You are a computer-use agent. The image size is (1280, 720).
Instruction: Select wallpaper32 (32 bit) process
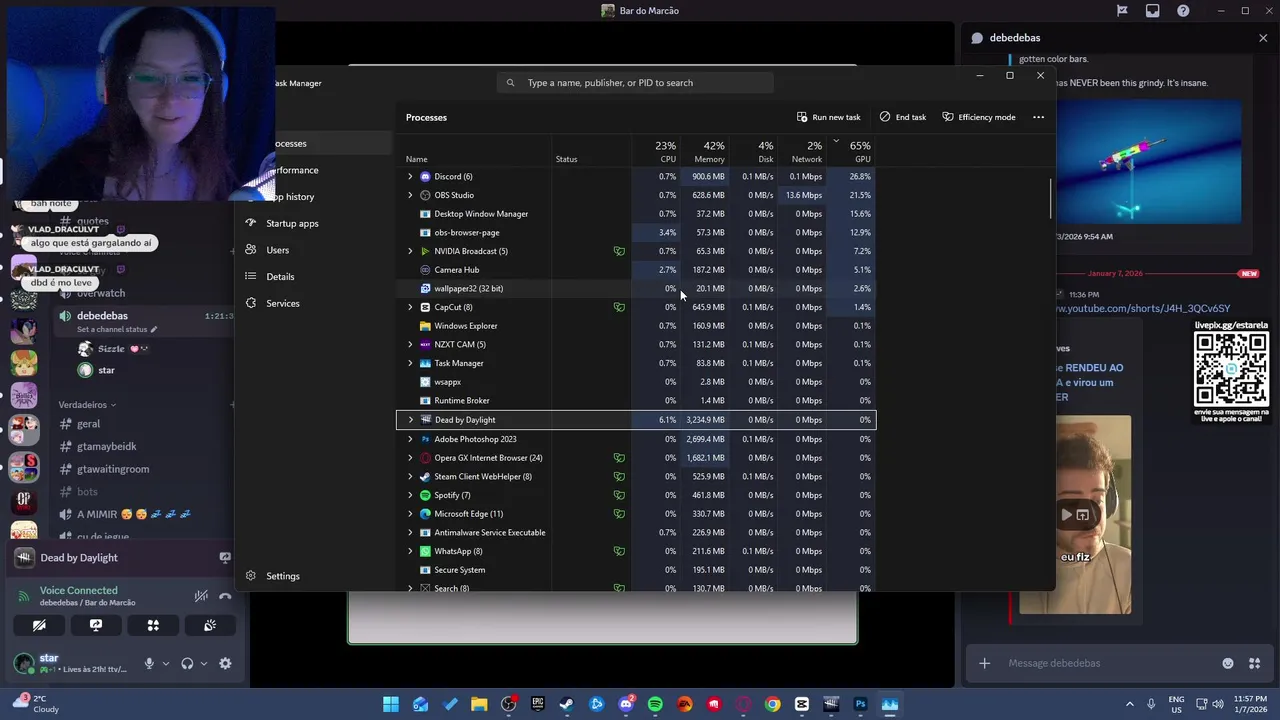(636, 288)
